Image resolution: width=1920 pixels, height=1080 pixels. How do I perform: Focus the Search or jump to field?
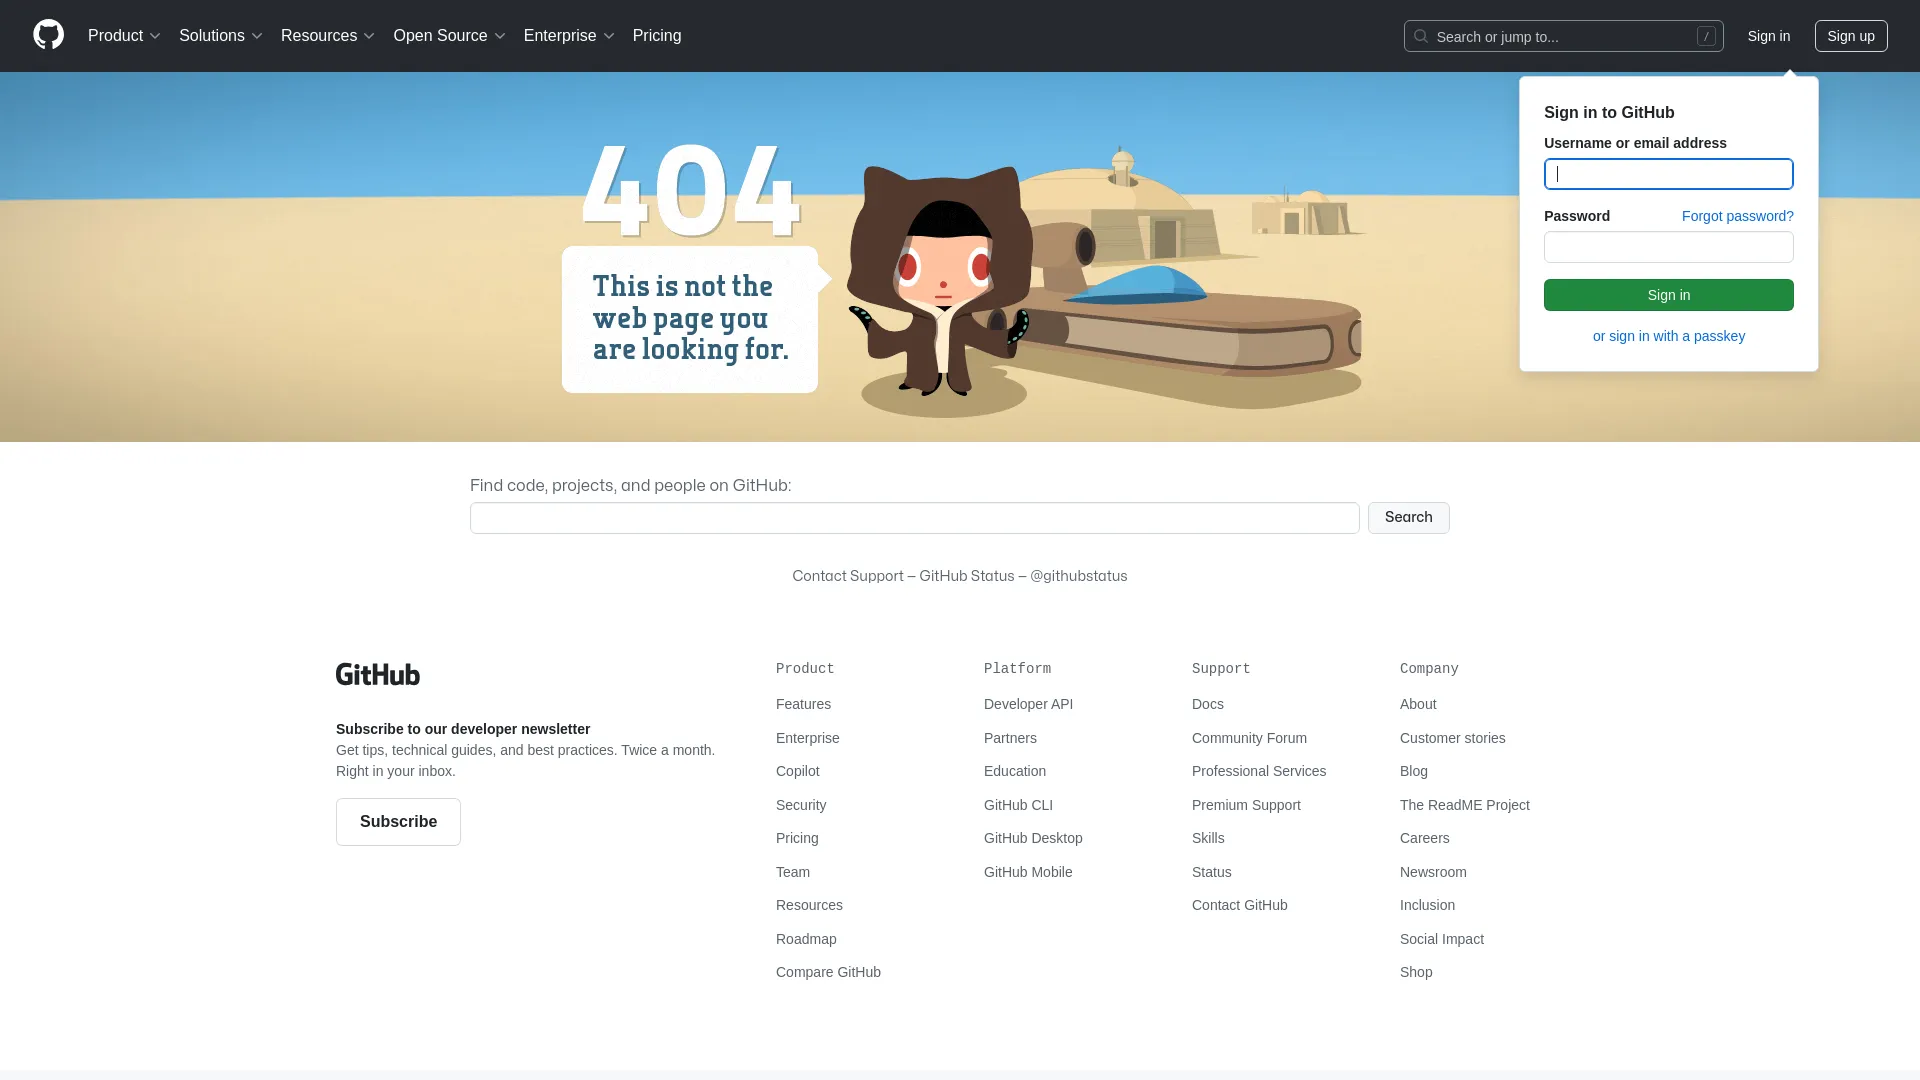point(1564,36)
